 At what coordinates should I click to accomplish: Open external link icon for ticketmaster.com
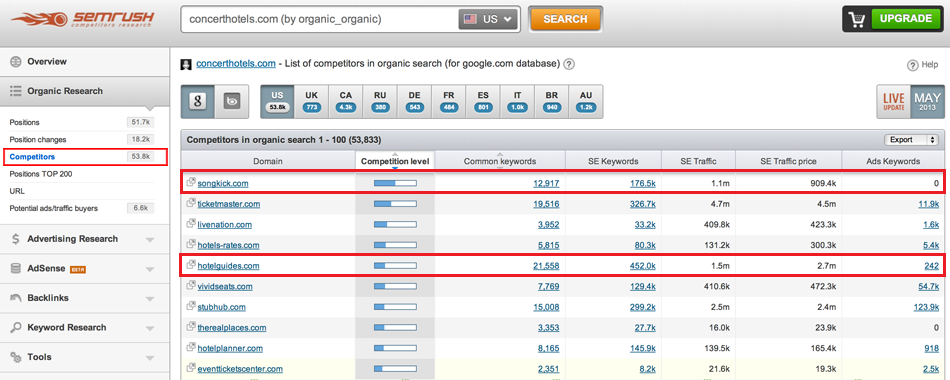(x=191, y=203)
